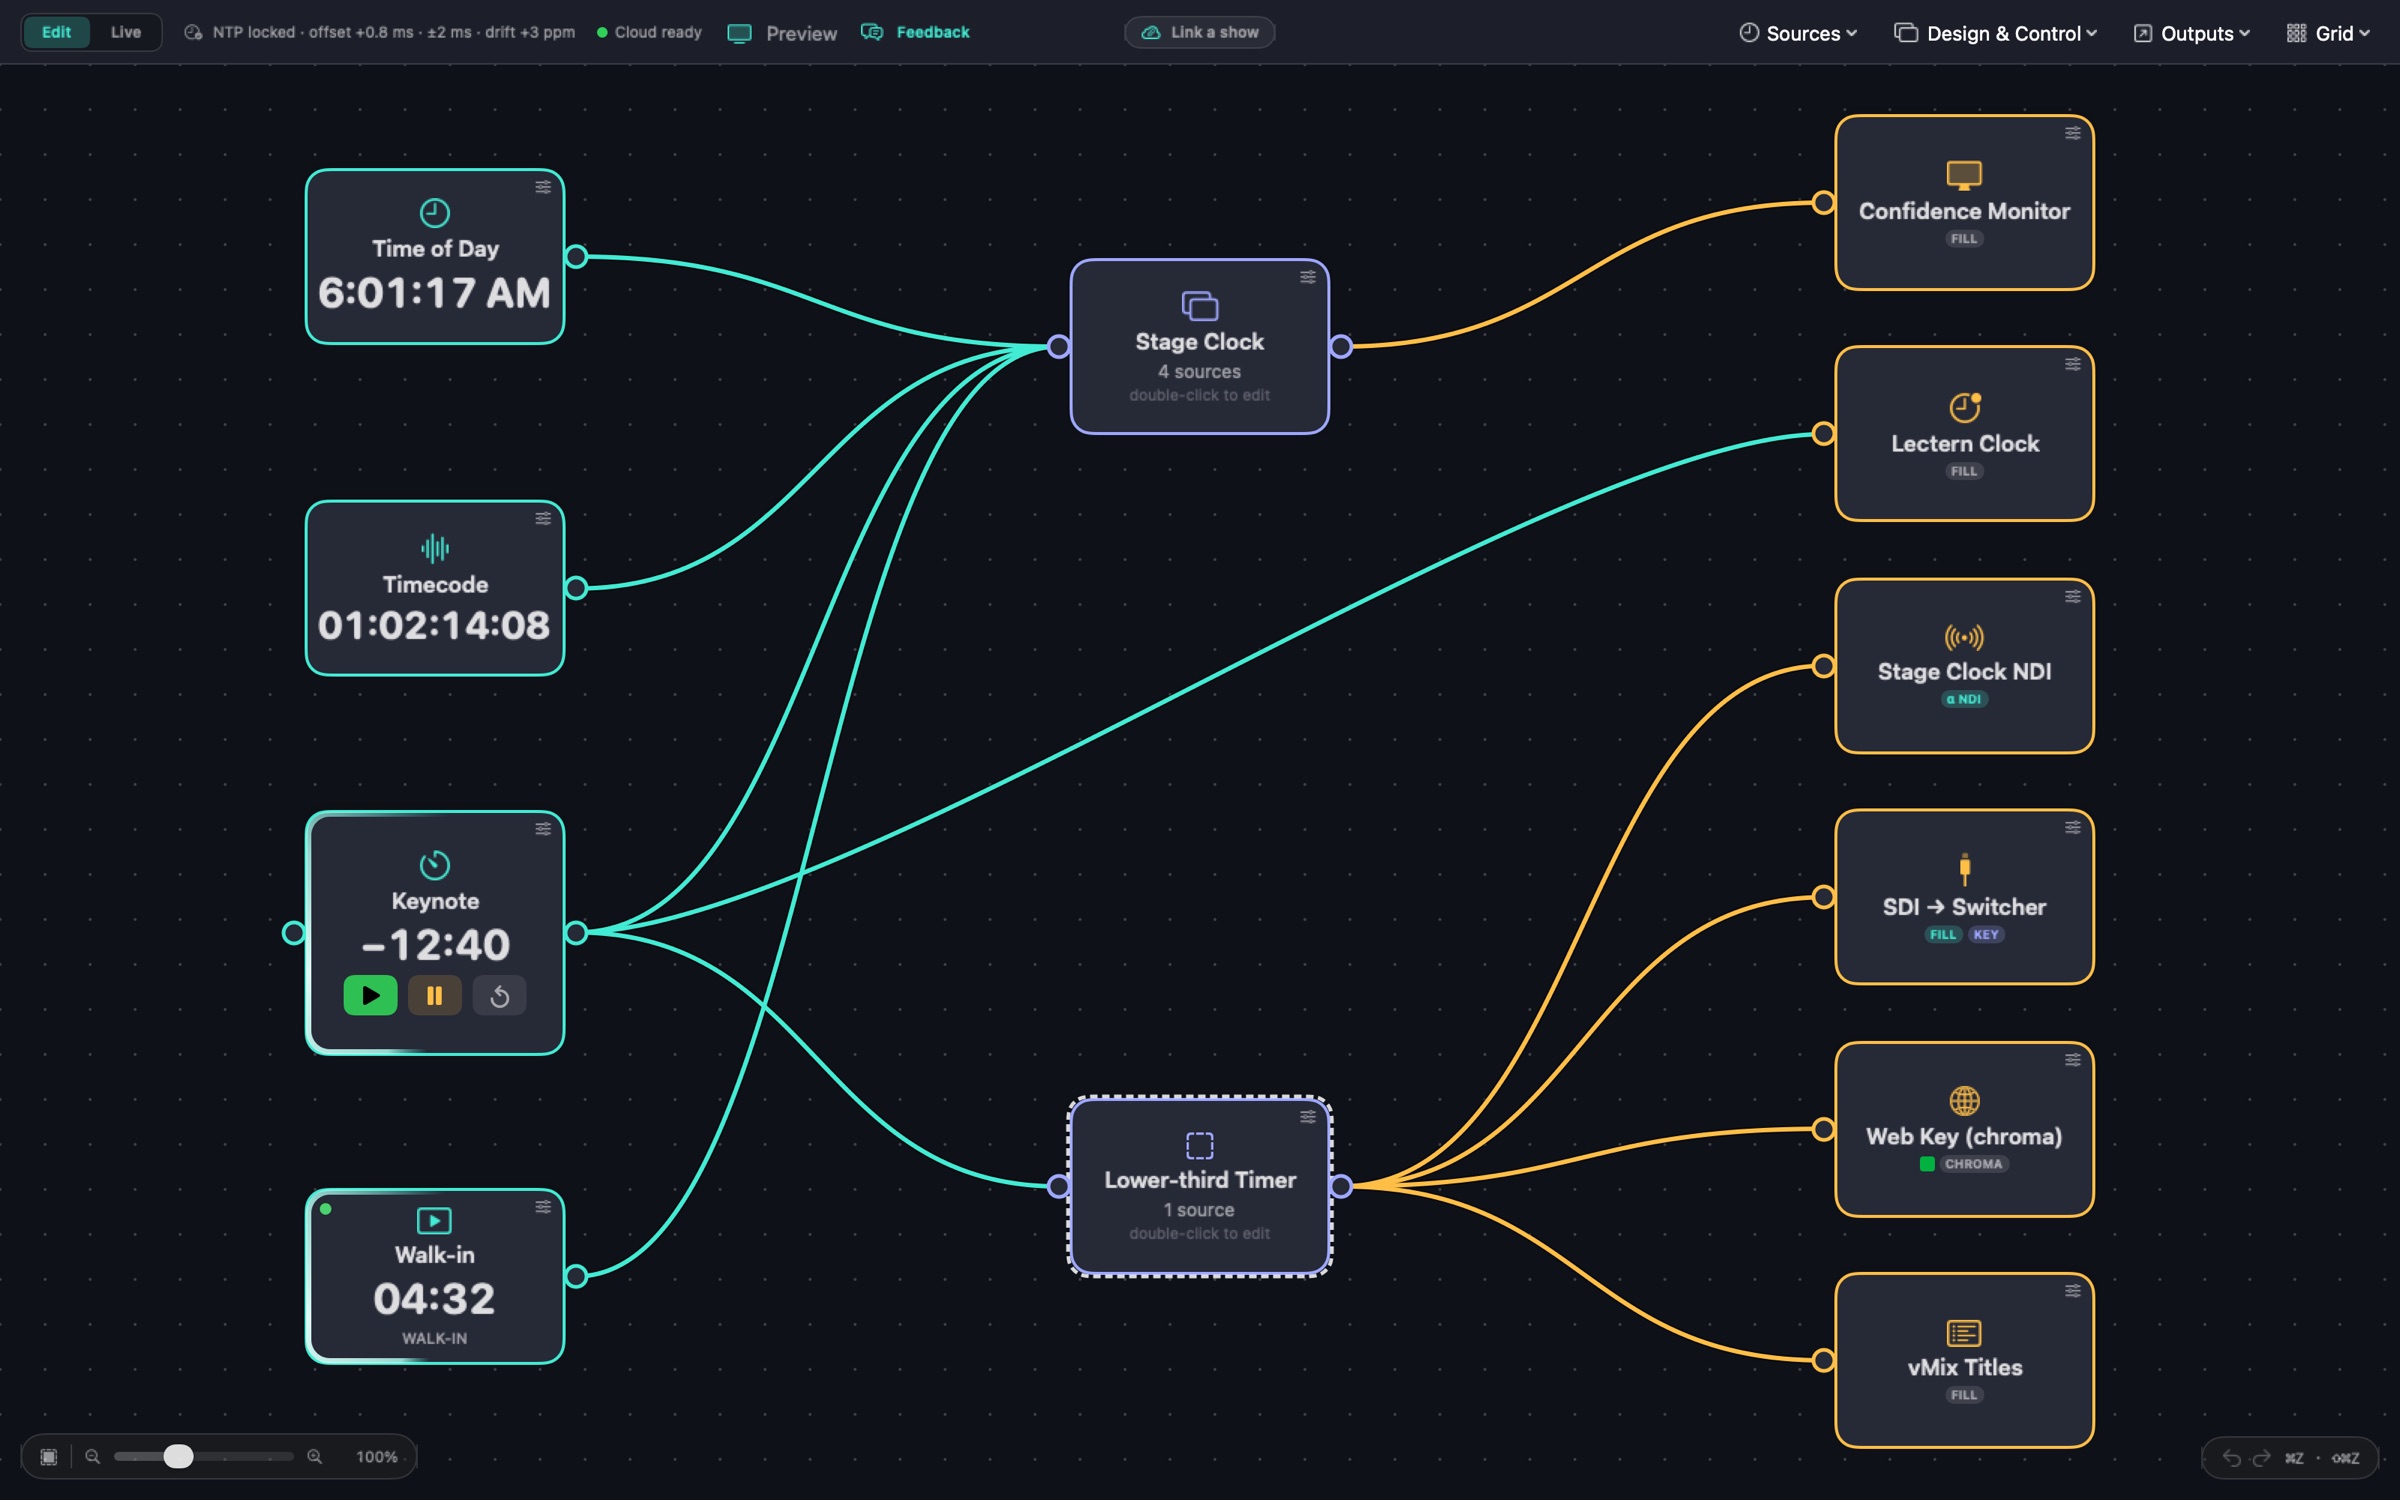Click the Stage Clock output port
Screen dimensions: 2400x1500
tap(1341, 346)
